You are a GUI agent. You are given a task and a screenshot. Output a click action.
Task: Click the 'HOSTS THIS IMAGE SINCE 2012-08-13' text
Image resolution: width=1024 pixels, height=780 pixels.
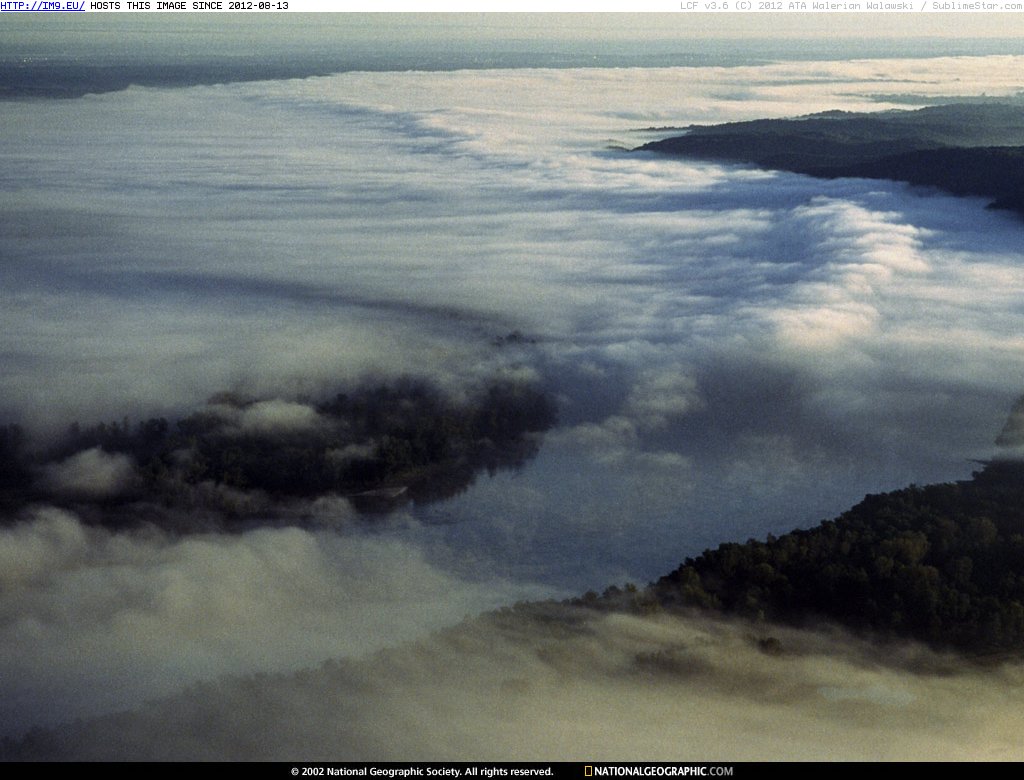coord(189,6)
